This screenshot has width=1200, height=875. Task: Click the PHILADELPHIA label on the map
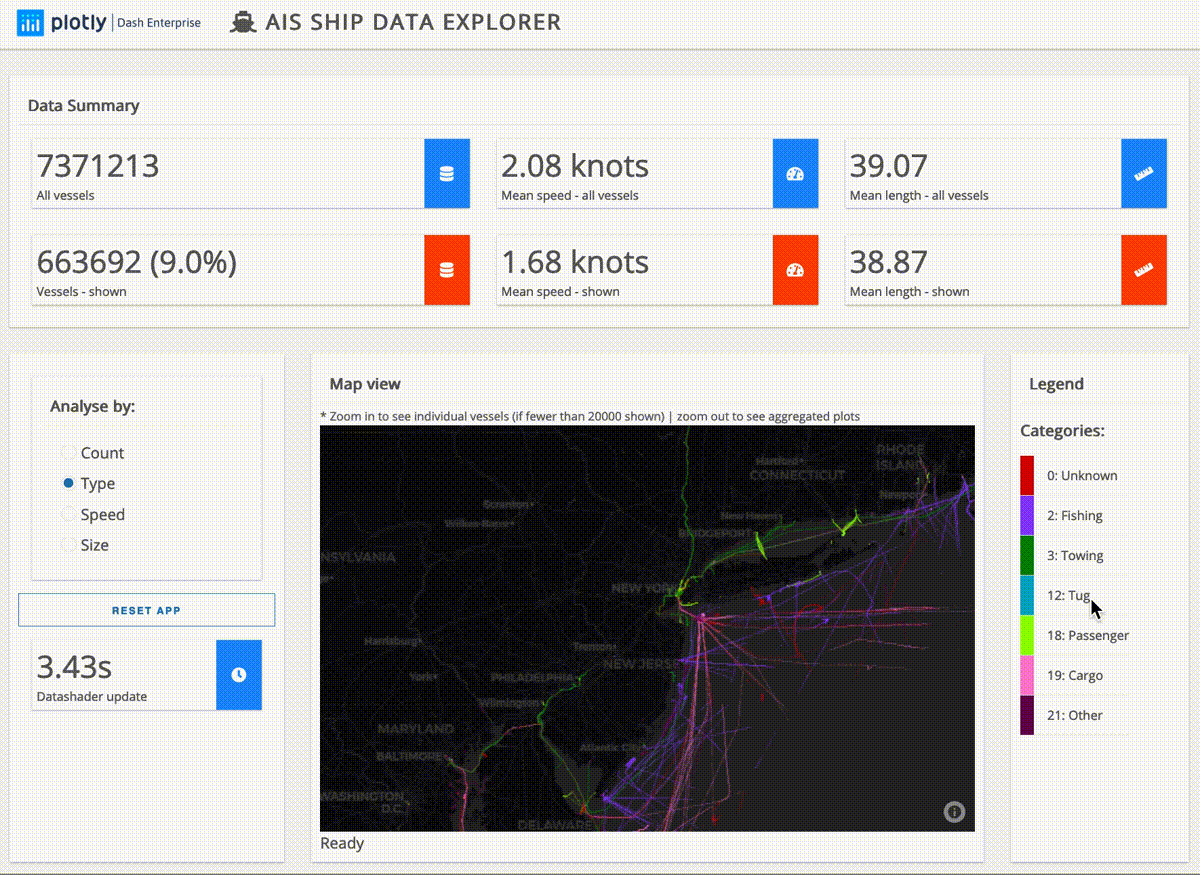535,678
